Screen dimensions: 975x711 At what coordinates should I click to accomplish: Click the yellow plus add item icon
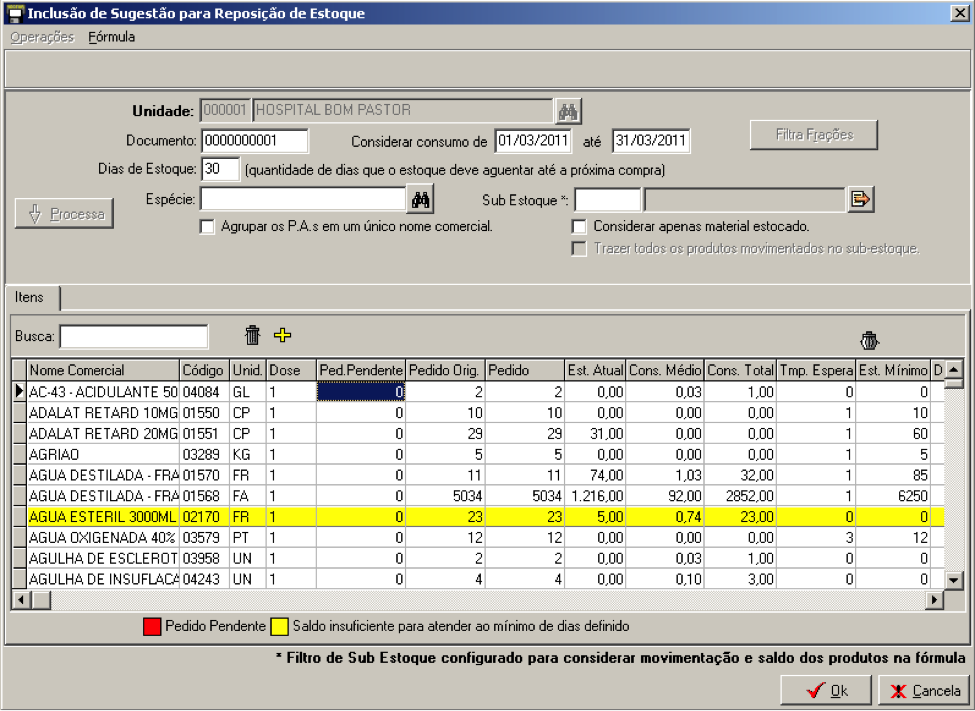click(282, 335)
